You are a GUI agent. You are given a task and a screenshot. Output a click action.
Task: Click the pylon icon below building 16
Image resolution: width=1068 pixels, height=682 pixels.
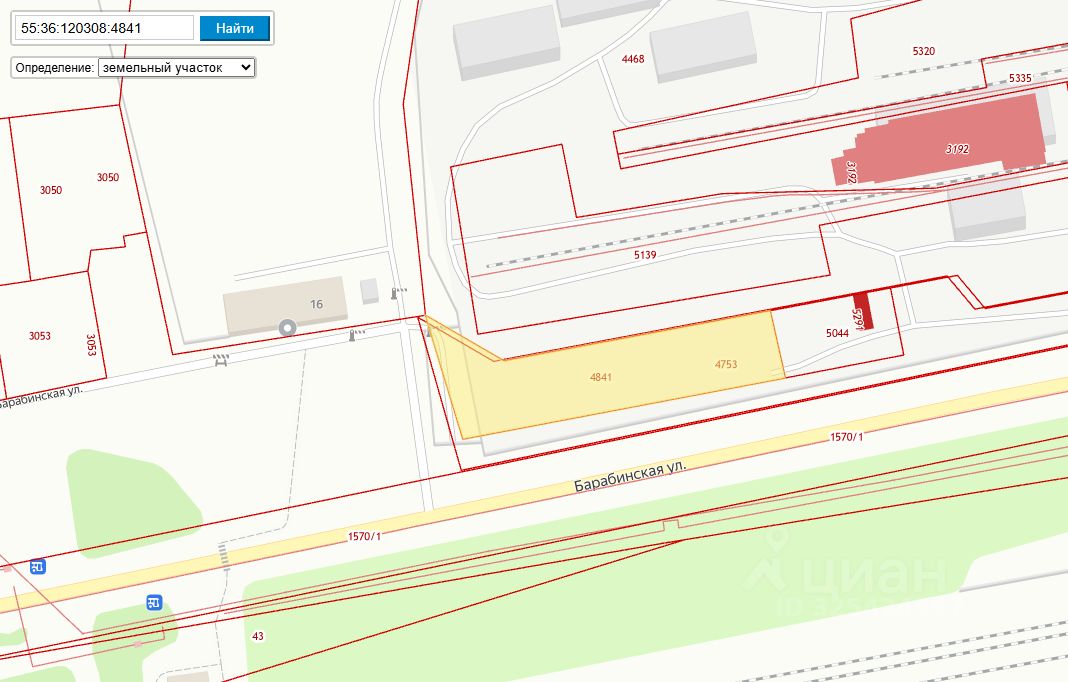(351, 335)
